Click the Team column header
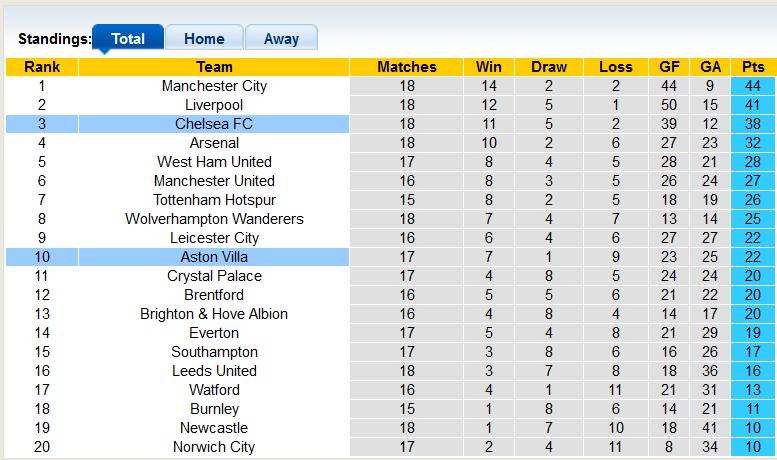Viewport: 777px width, 460px height. [x=214, y=67]
